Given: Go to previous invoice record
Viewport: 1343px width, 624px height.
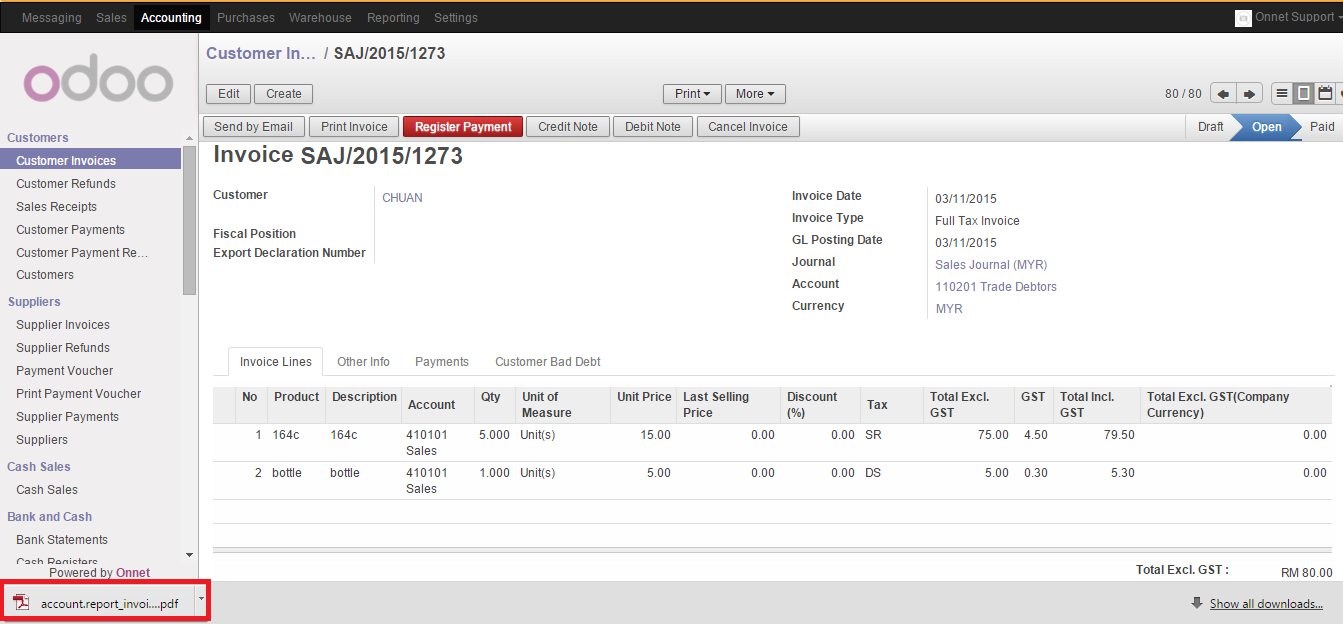Looking at the screenshot, I should point(1222,93).
